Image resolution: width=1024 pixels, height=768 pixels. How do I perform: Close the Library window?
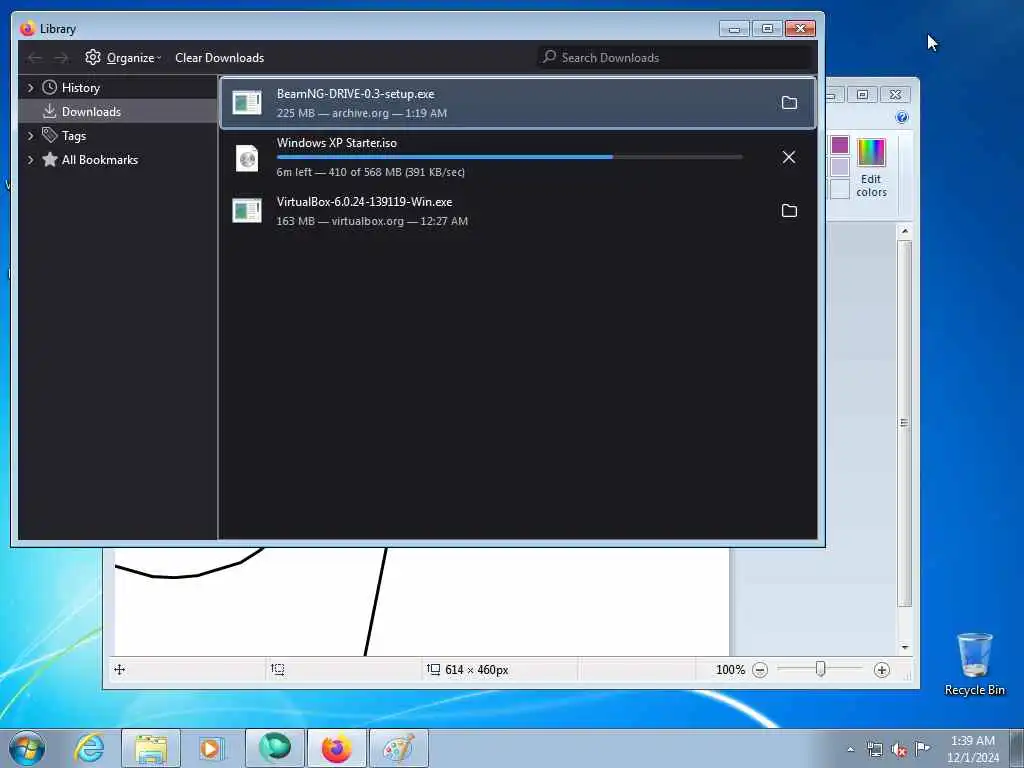(800, 29)
